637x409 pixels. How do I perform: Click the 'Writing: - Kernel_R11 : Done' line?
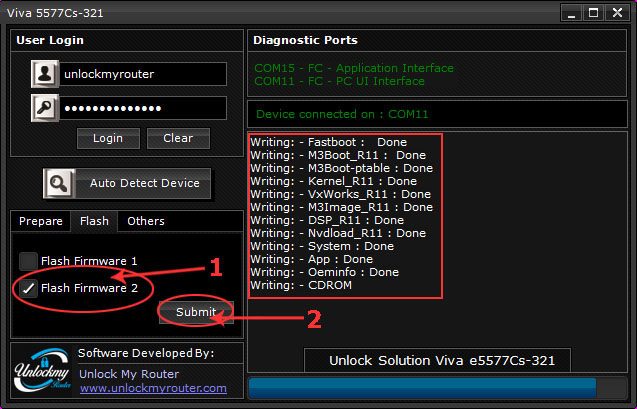(x=334, y=181)
